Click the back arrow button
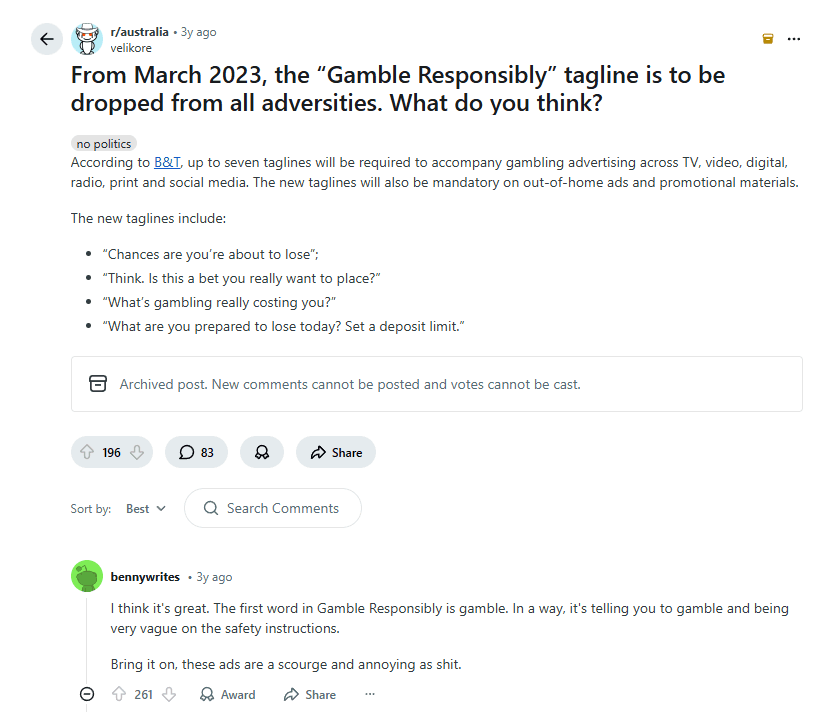 point(47,40)
